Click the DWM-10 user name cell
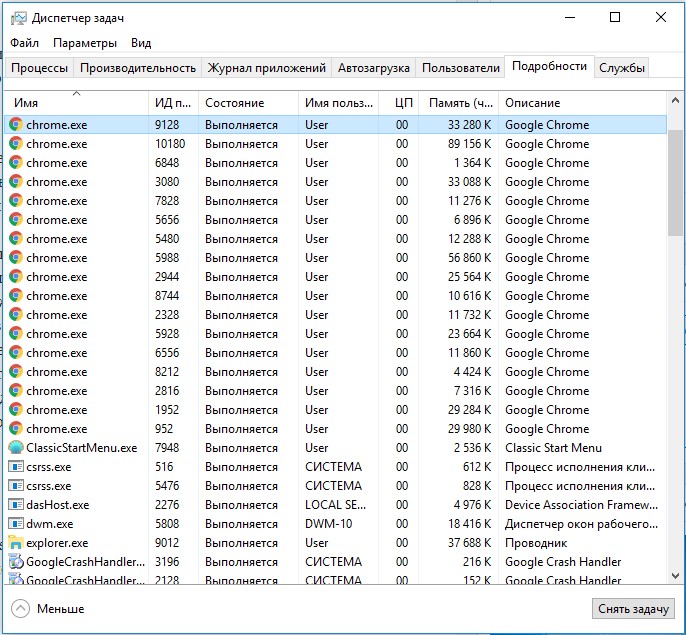This screenshot has width=686, height=635. tap(329, 524)
